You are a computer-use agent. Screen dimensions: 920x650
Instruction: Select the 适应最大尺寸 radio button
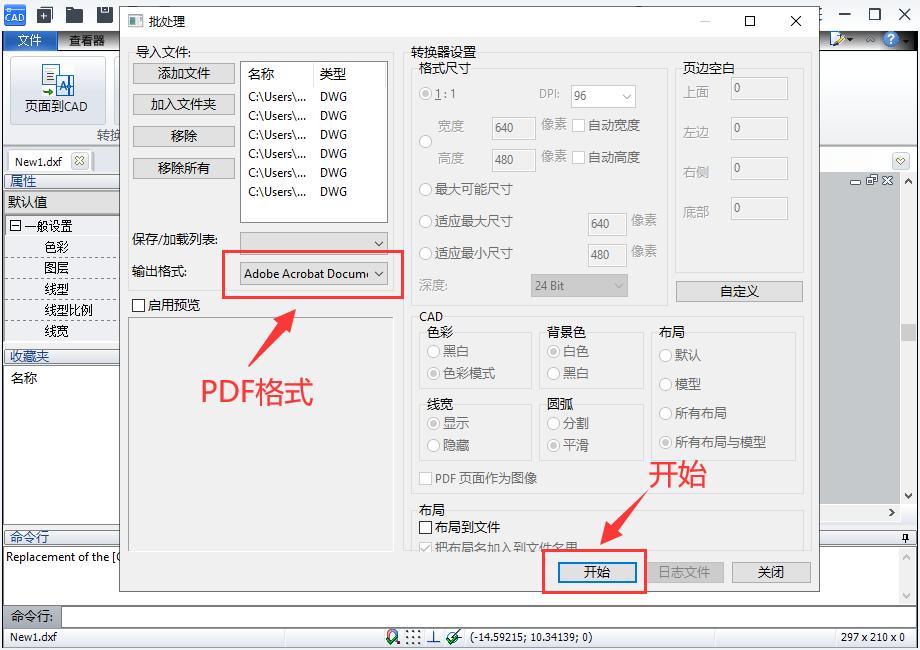424,224
